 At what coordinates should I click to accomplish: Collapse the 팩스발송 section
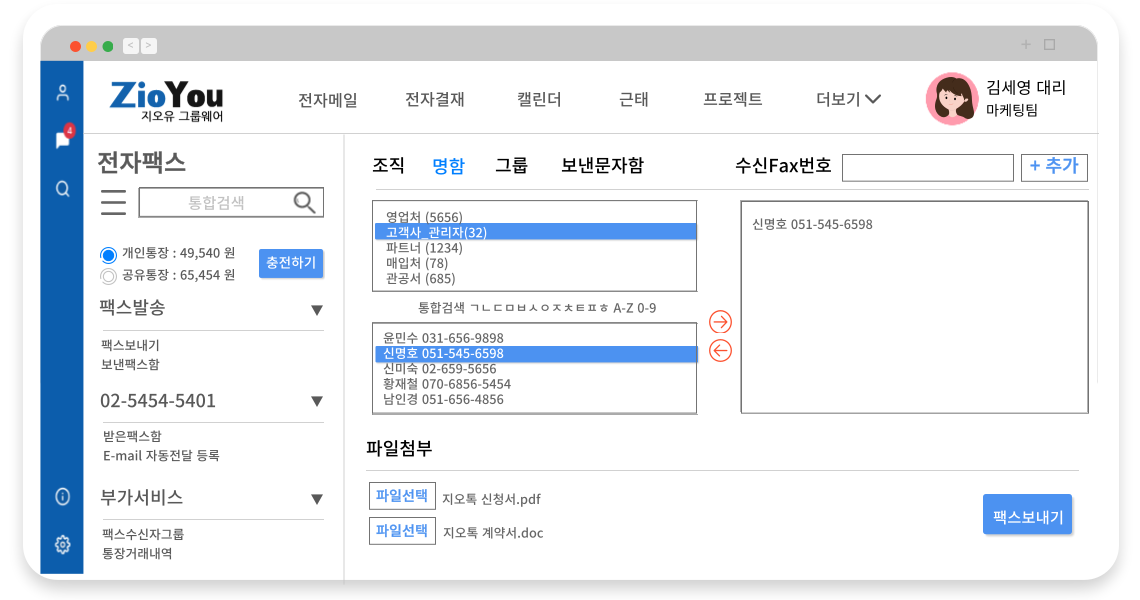pos(316,310)
